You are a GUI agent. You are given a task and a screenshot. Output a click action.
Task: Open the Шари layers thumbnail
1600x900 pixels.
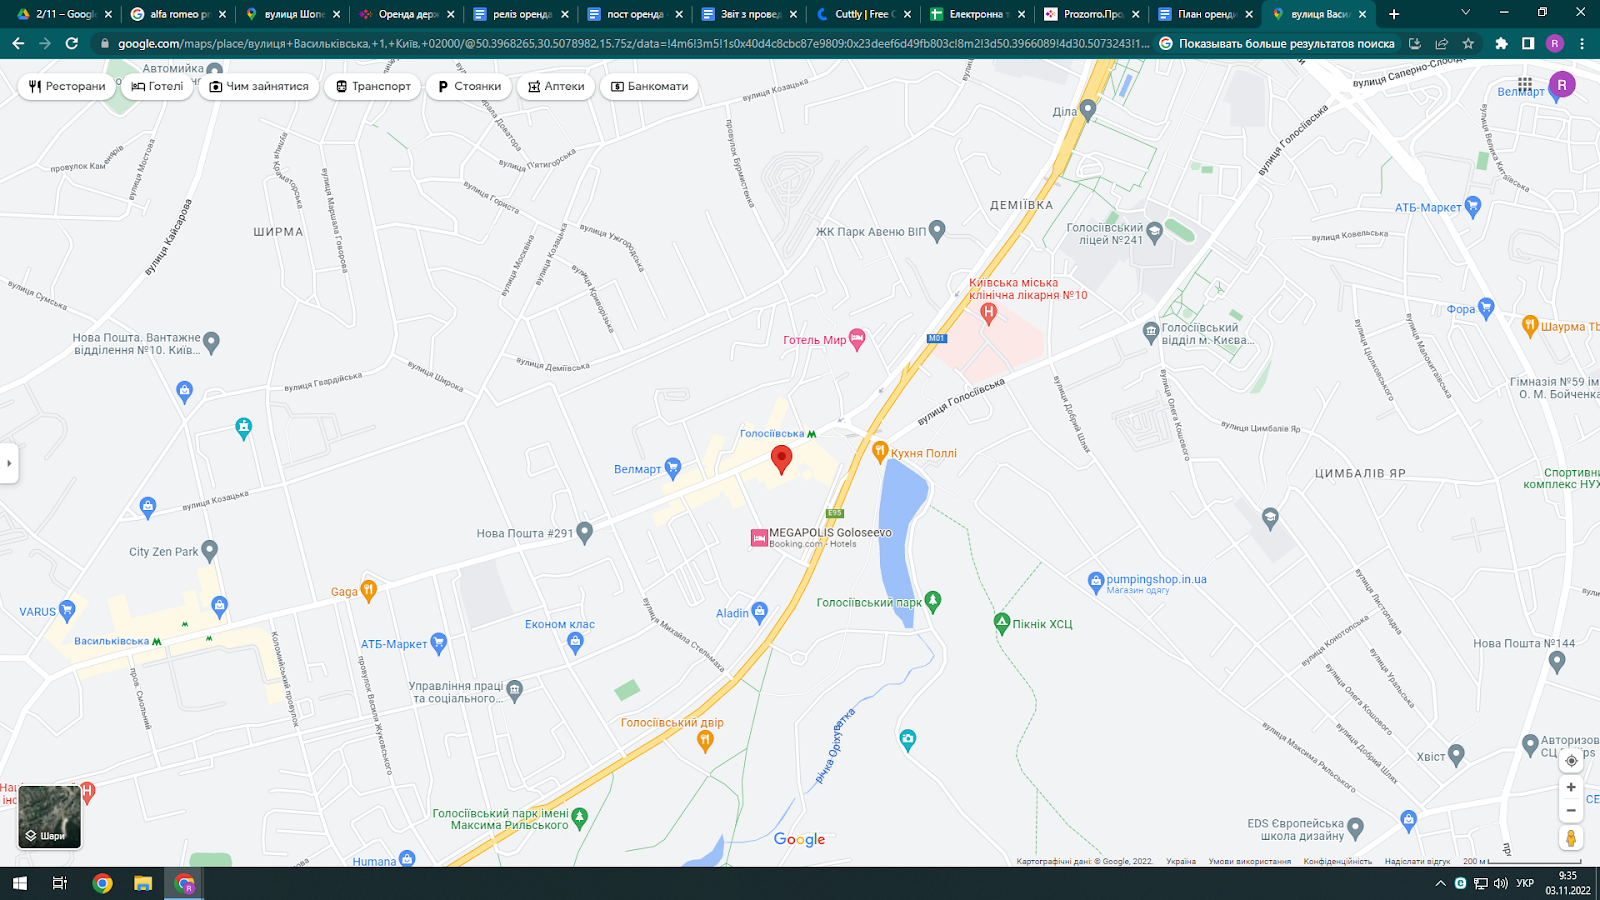[x=49, y=816]
